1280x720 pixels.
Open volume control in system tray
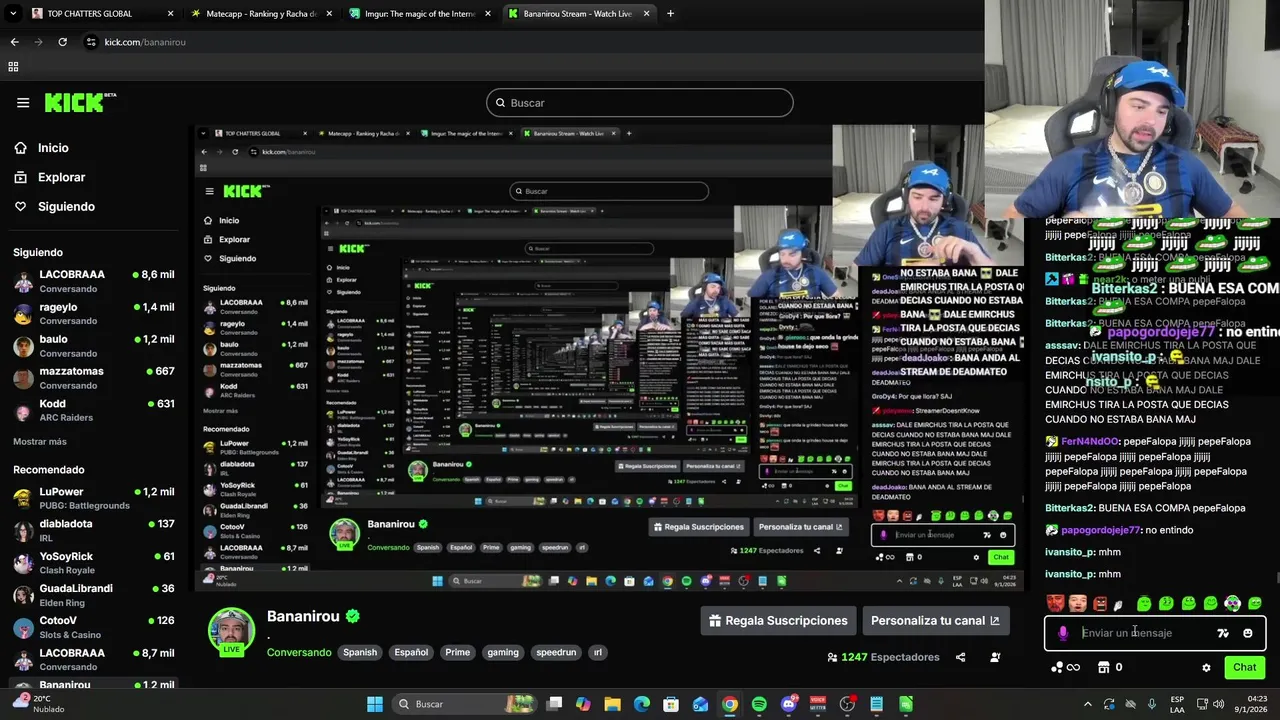(x=1219, y=704)
